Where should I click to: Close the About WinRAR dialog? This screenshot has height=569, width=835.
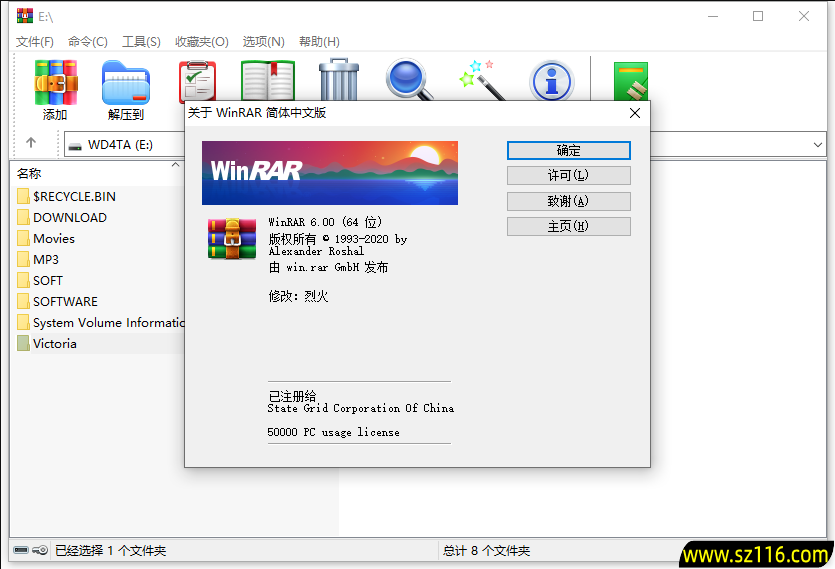(x=635, y=113)
